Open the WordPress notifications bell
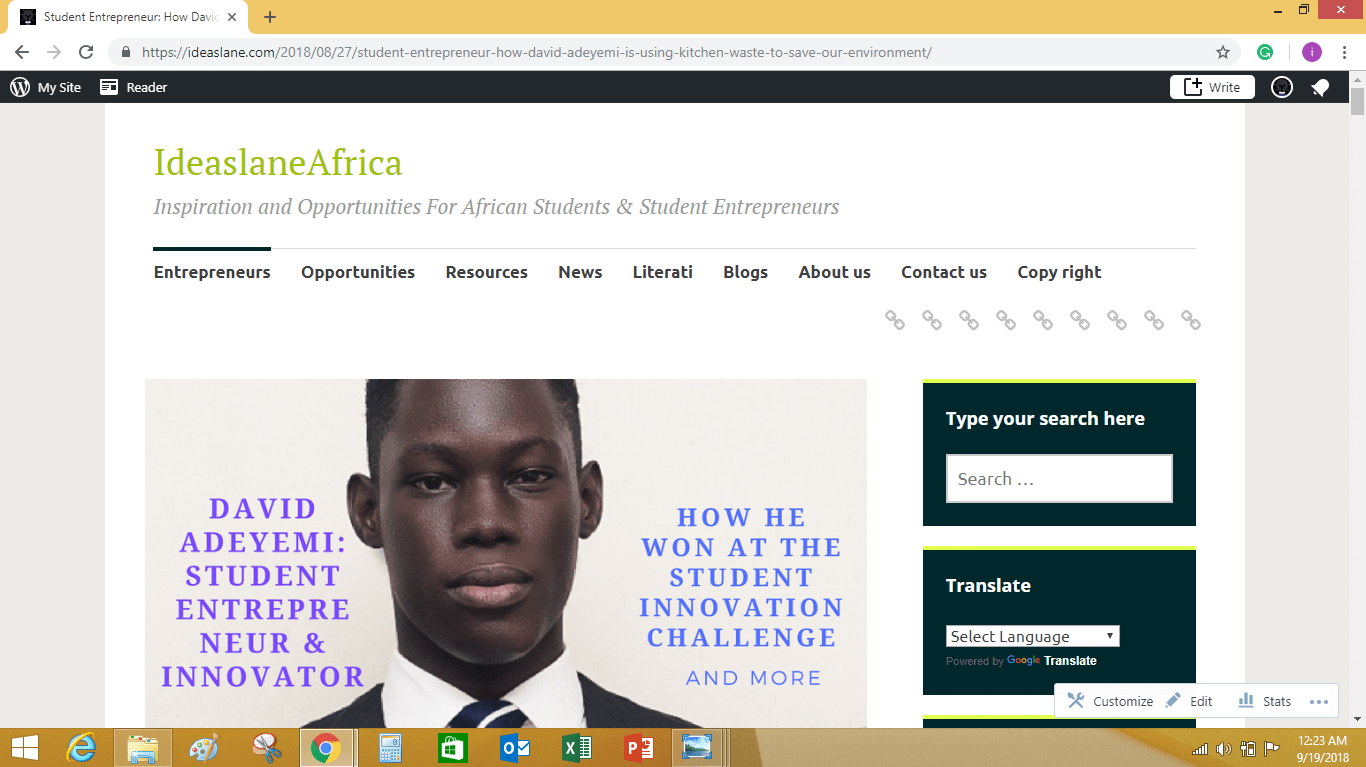1366x767 pixels. pyautogui.click(x=1320, y=87)
